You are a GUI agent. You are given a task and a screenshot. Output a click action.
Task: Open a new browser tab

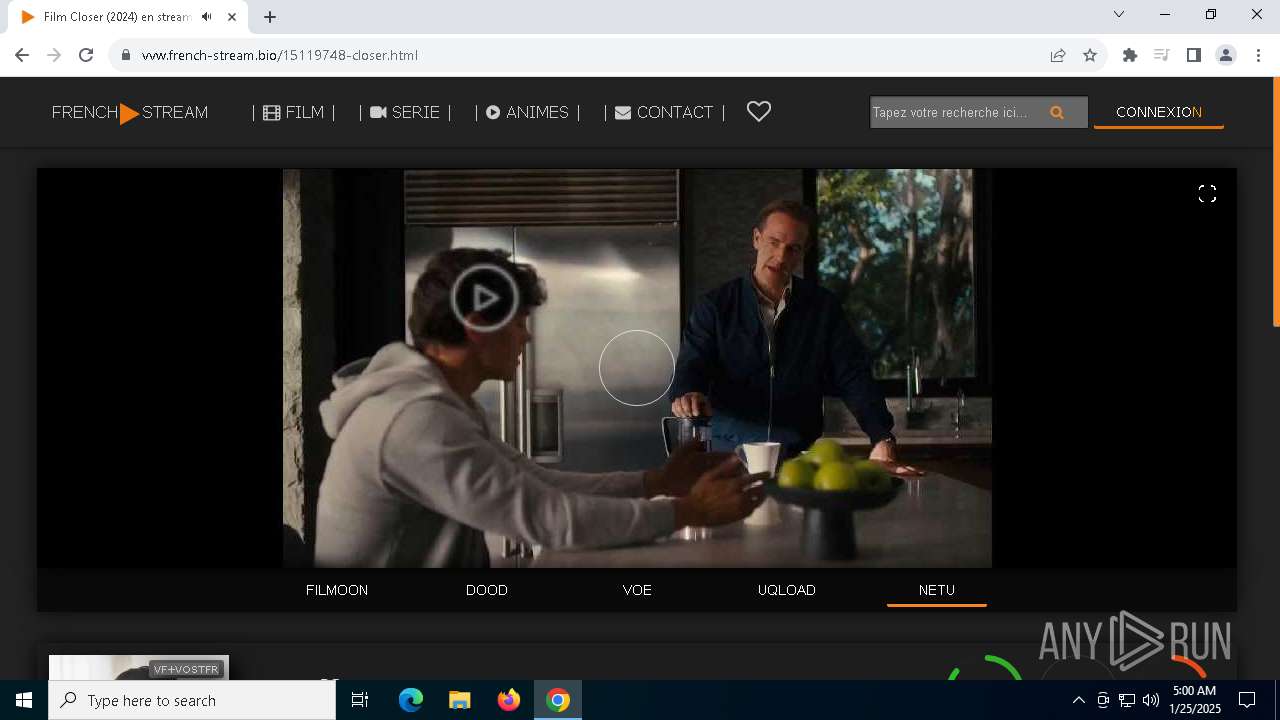point(270,17)
